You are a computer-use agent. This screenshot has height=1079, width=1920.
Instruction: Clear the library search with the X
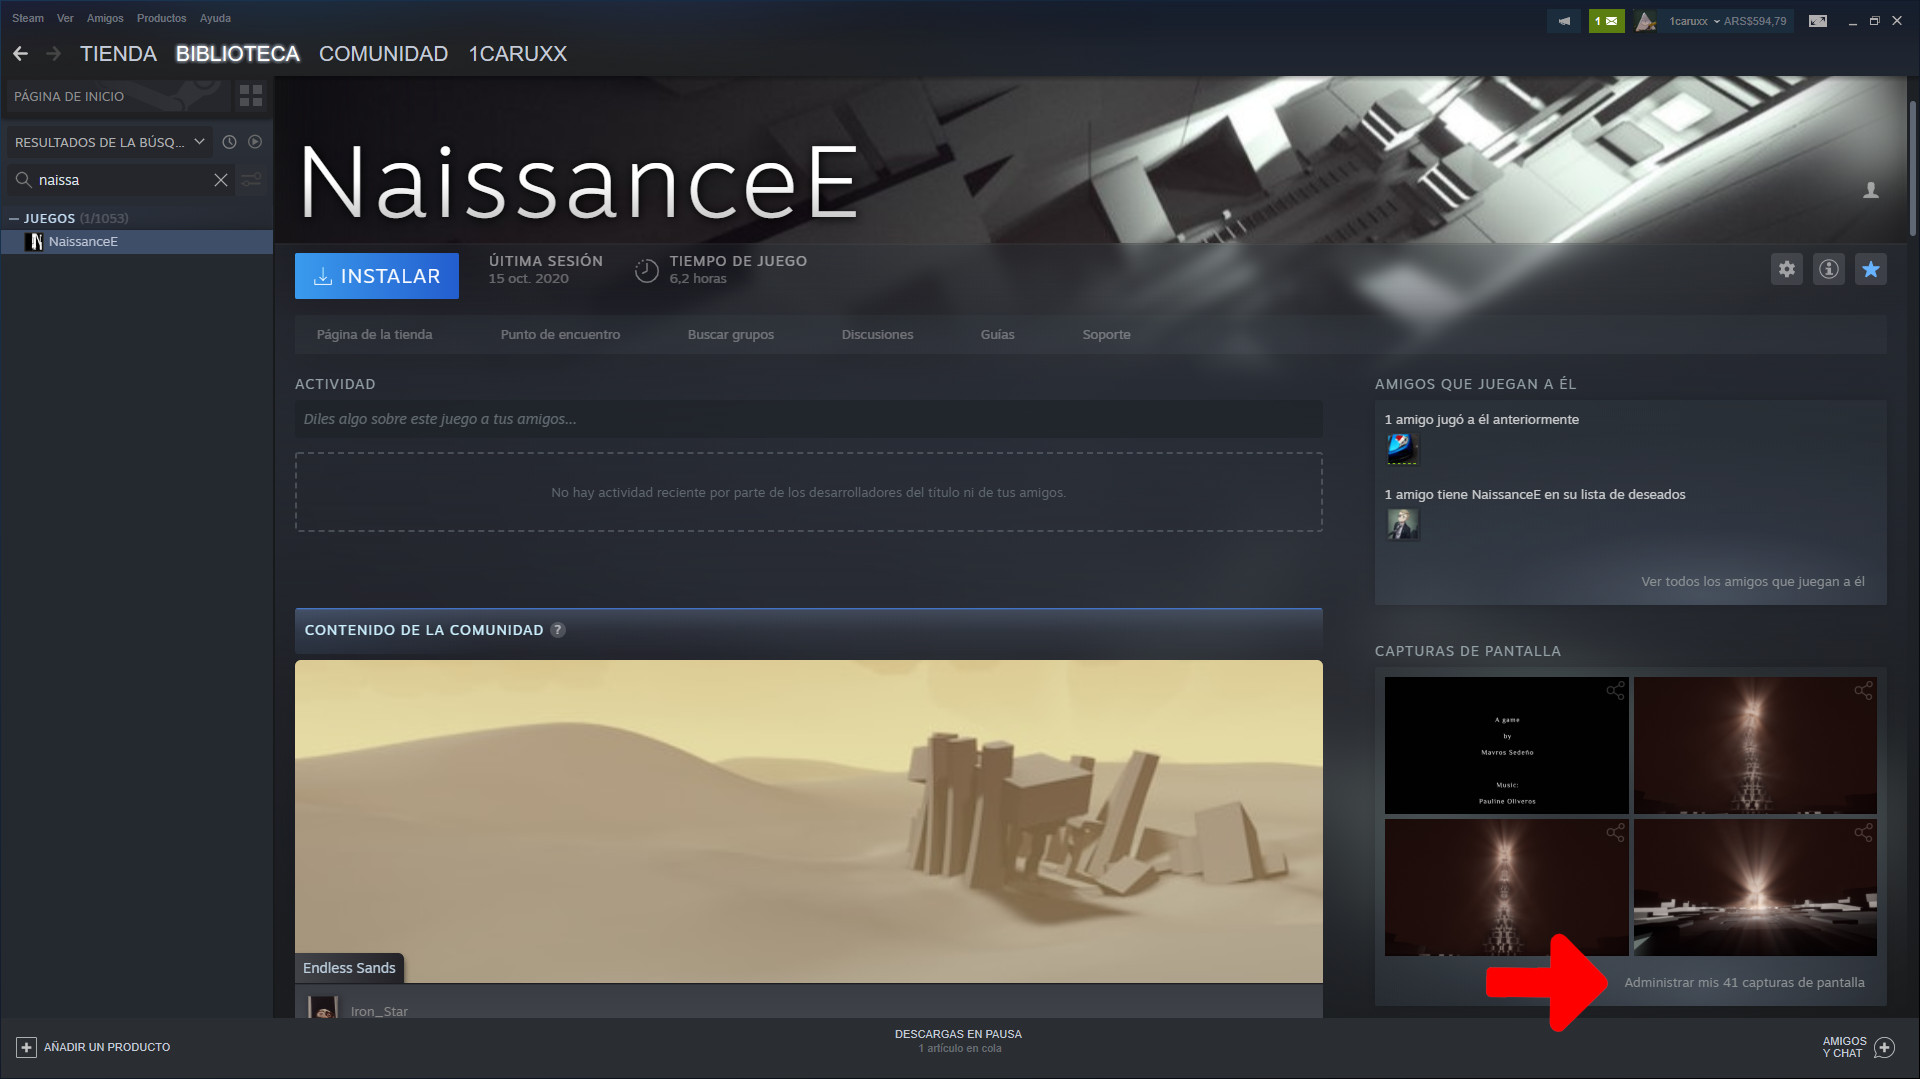[x=221, y=180]
